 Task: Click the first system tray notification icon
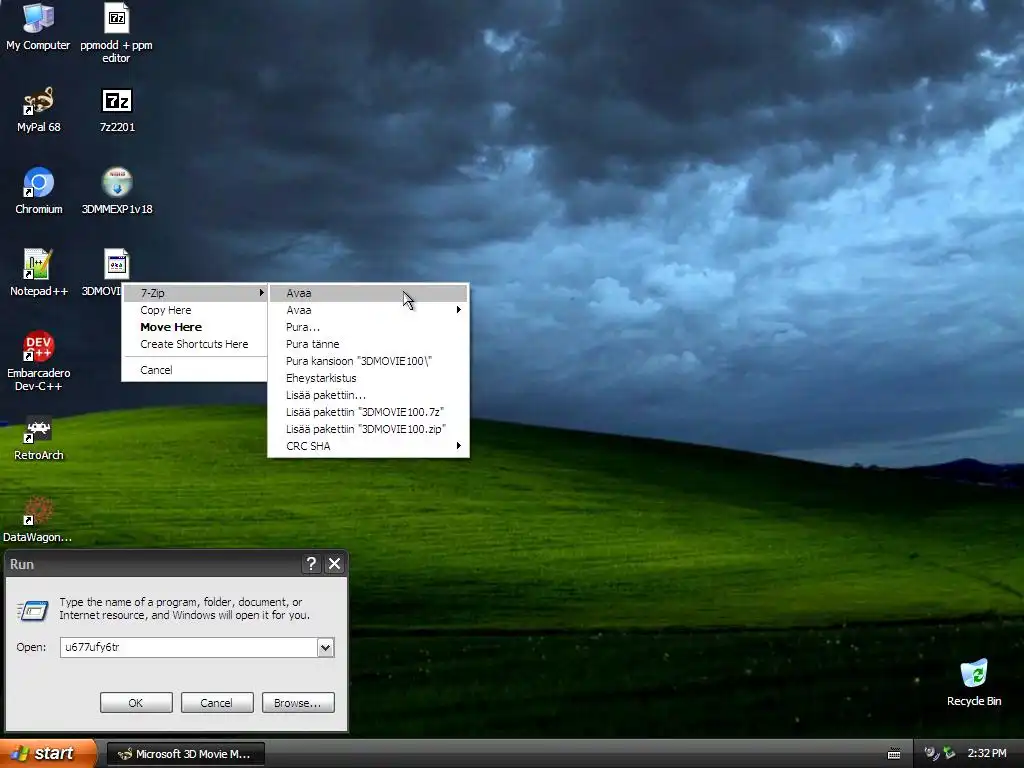click(932, 754)
